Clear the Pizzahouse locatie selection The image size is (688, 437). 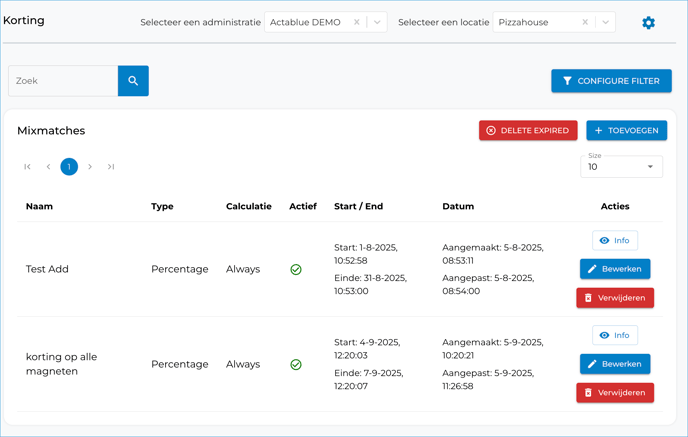coord(585,22)
